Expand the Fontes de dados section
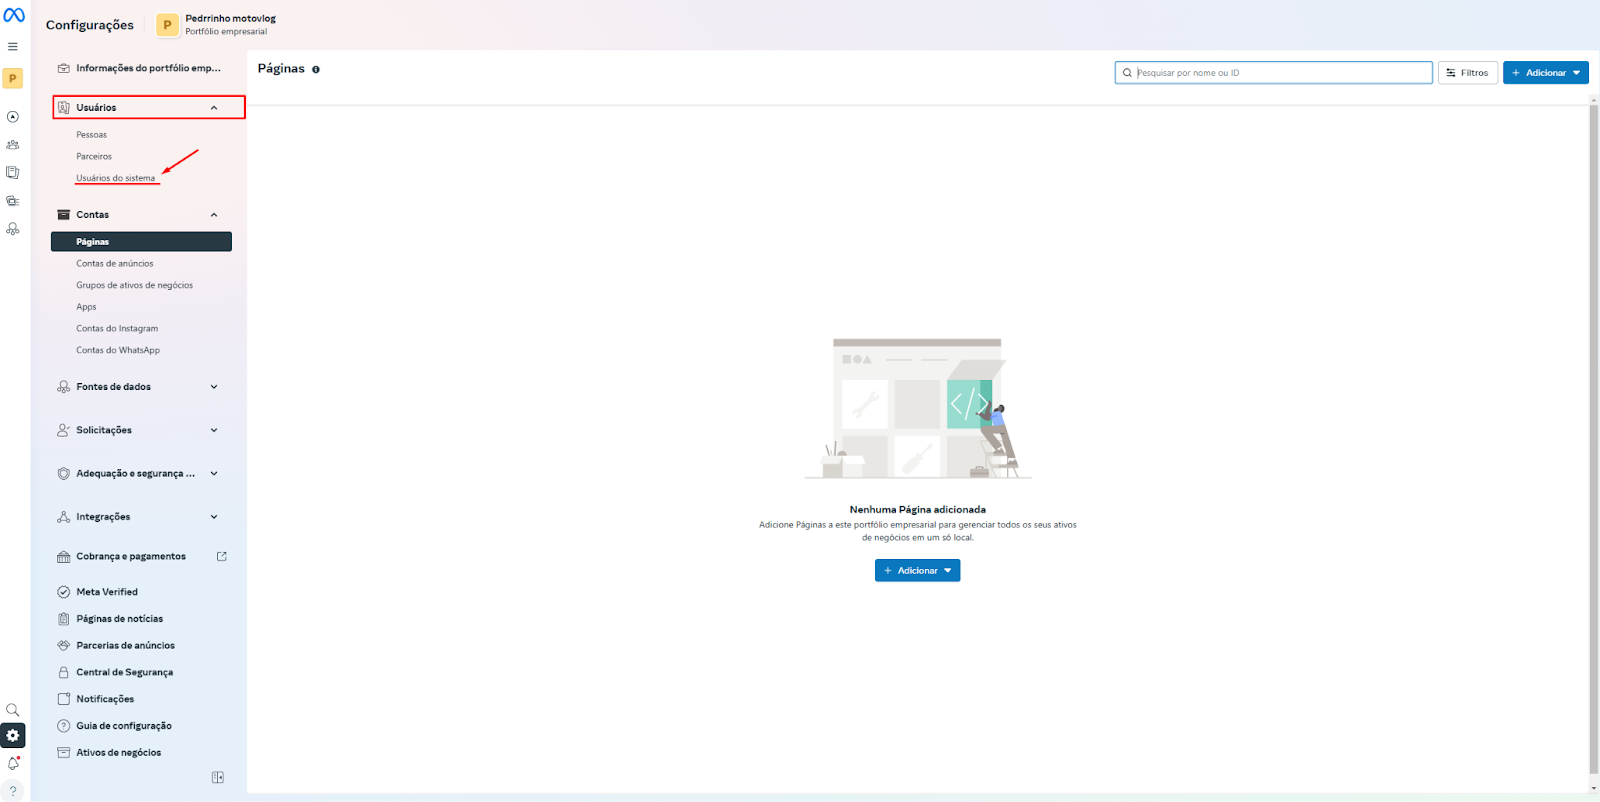Screen dimensions: 1600x802 (214, 387)
